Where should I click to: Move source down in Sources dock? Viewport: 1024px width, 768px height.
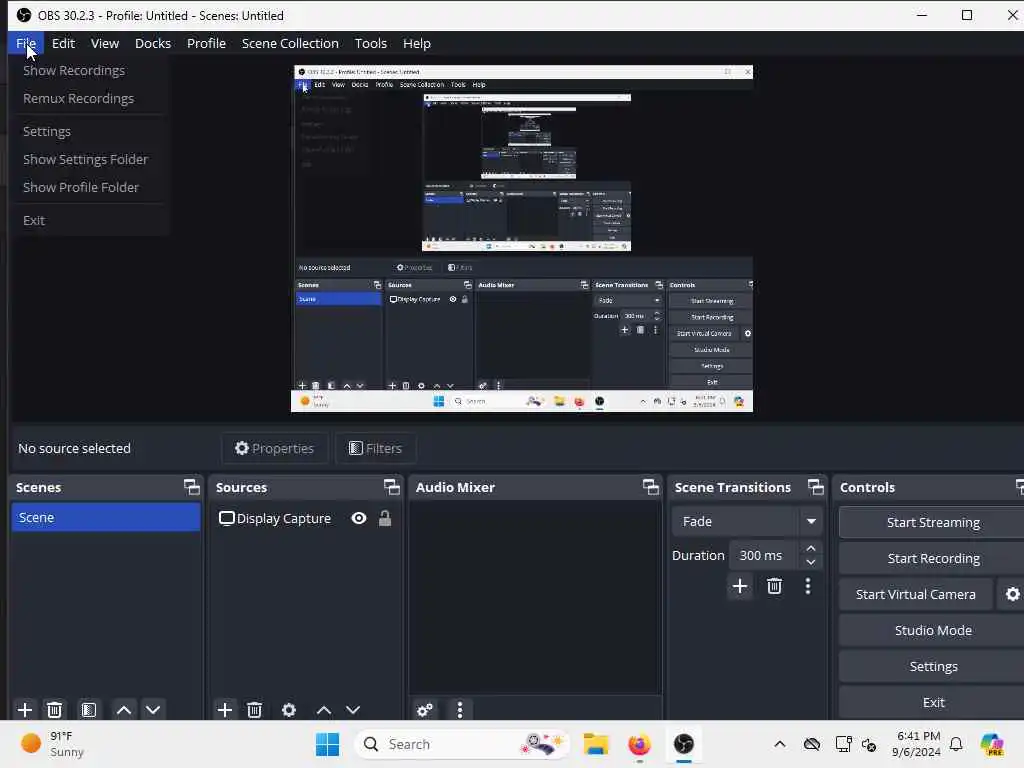point(353,709)
